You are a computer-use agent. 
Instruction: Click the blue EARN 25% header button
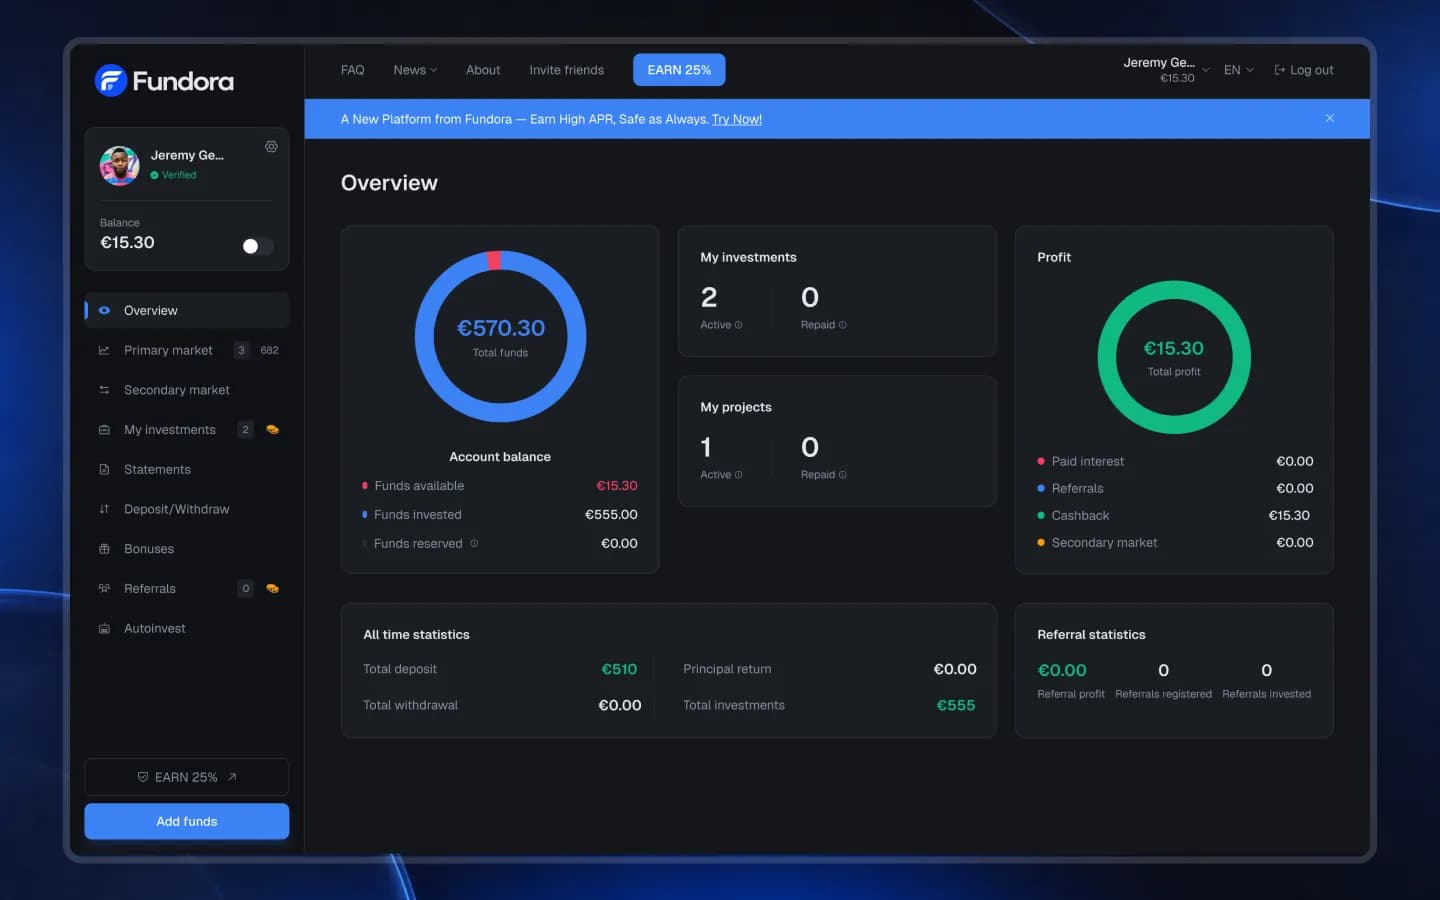pyautogui.click(x=679, y=70)
